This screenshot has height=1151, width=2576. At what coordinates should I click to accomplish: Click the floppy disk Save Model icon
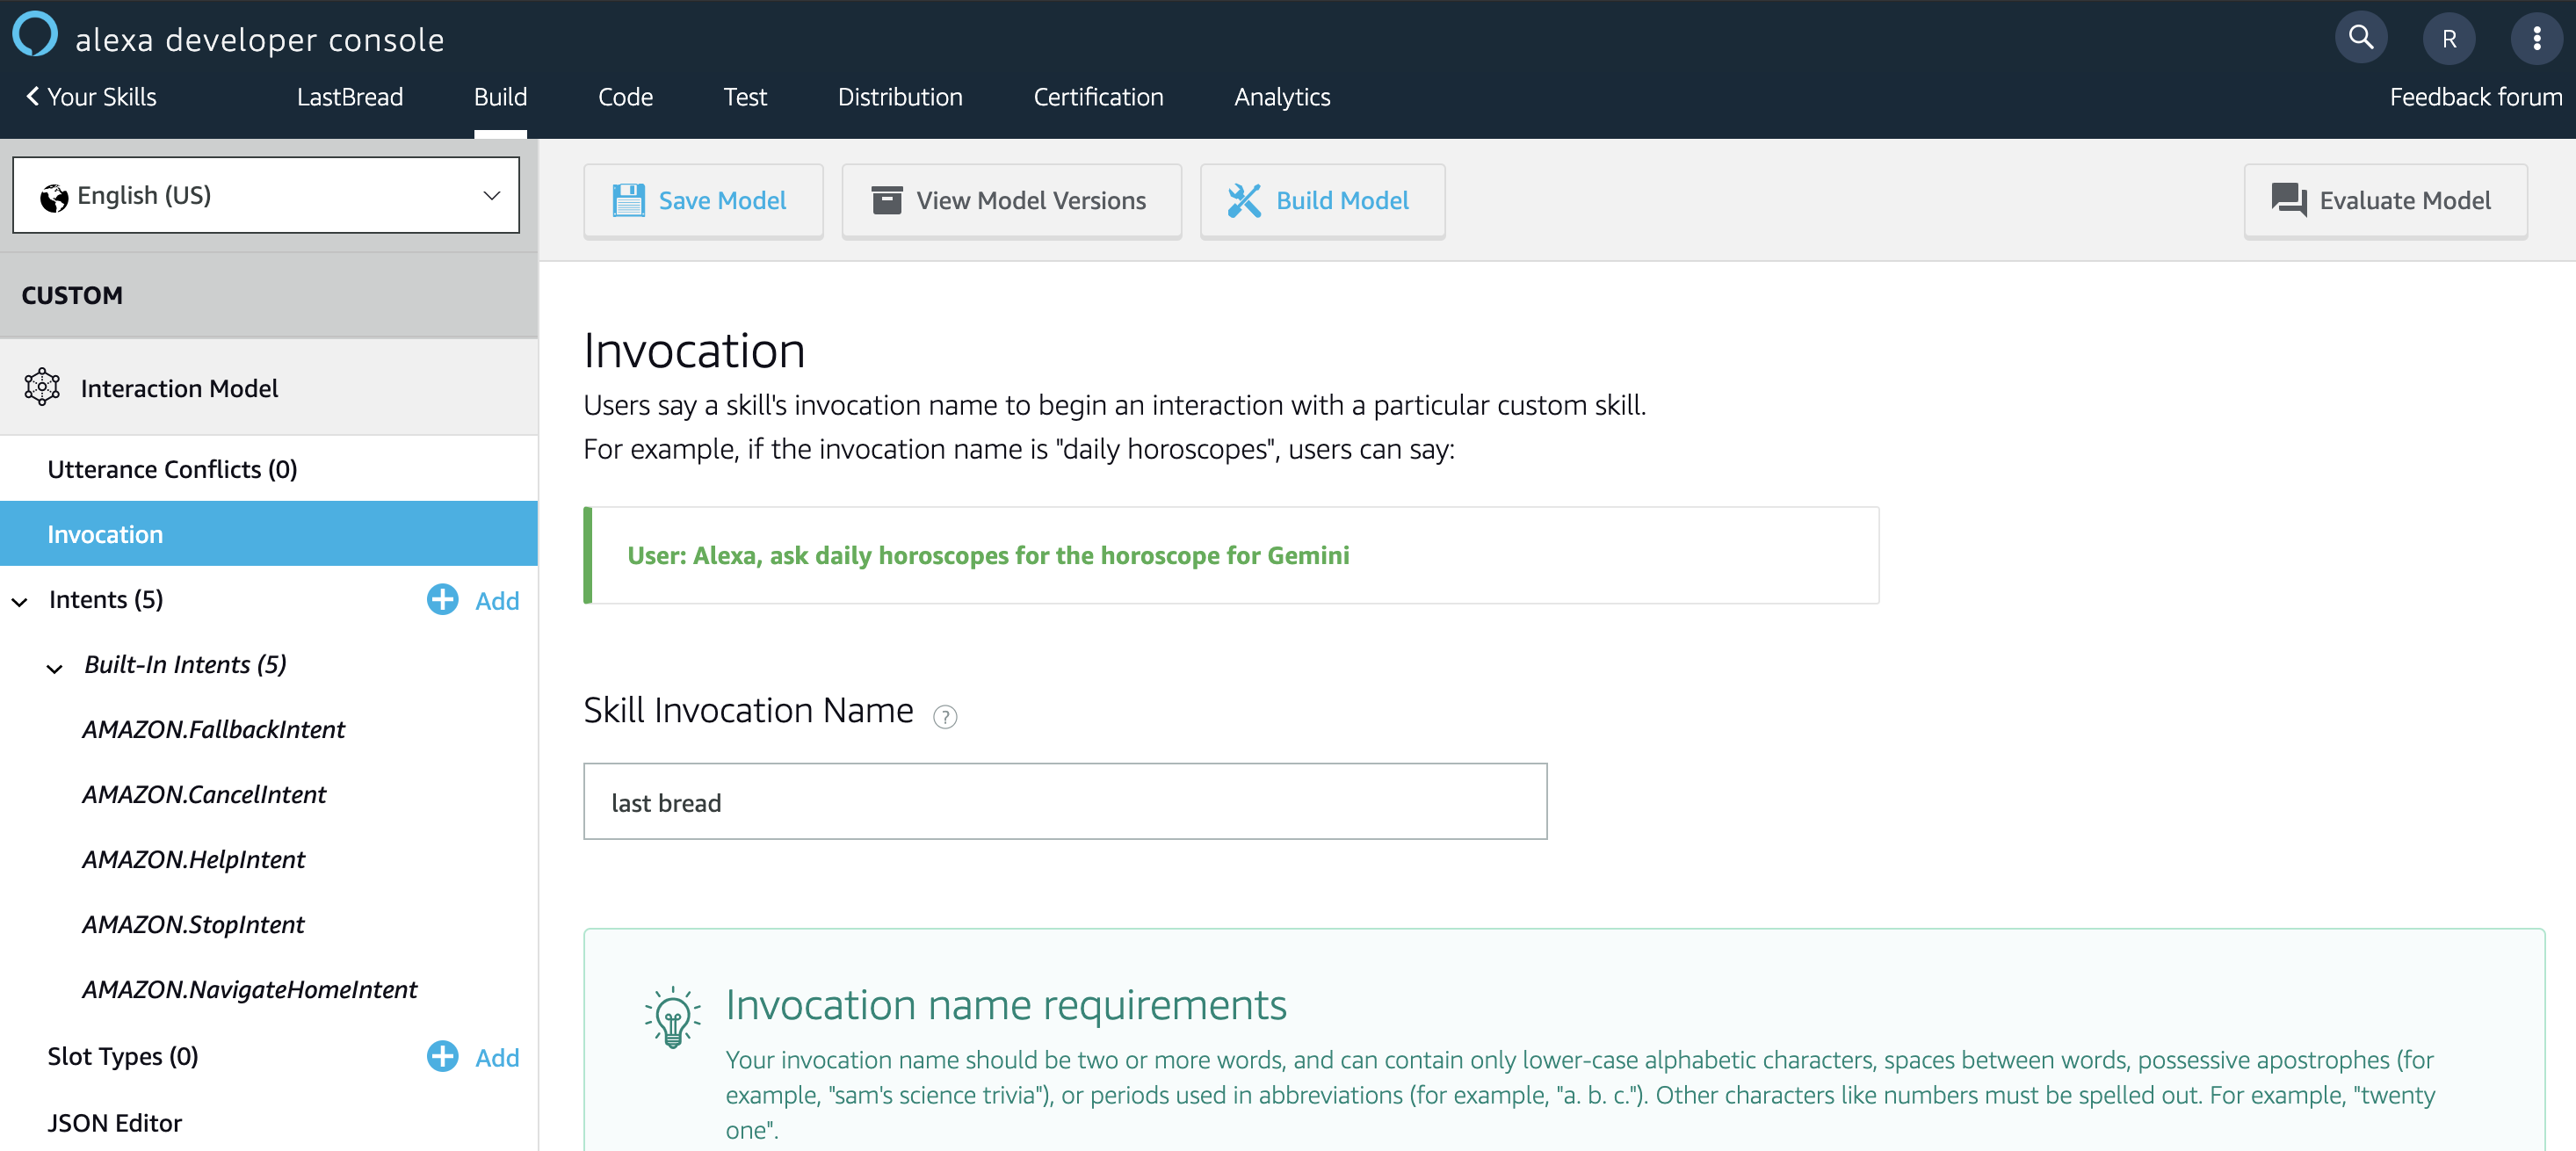pyautogui.click(x=628, y=200)
